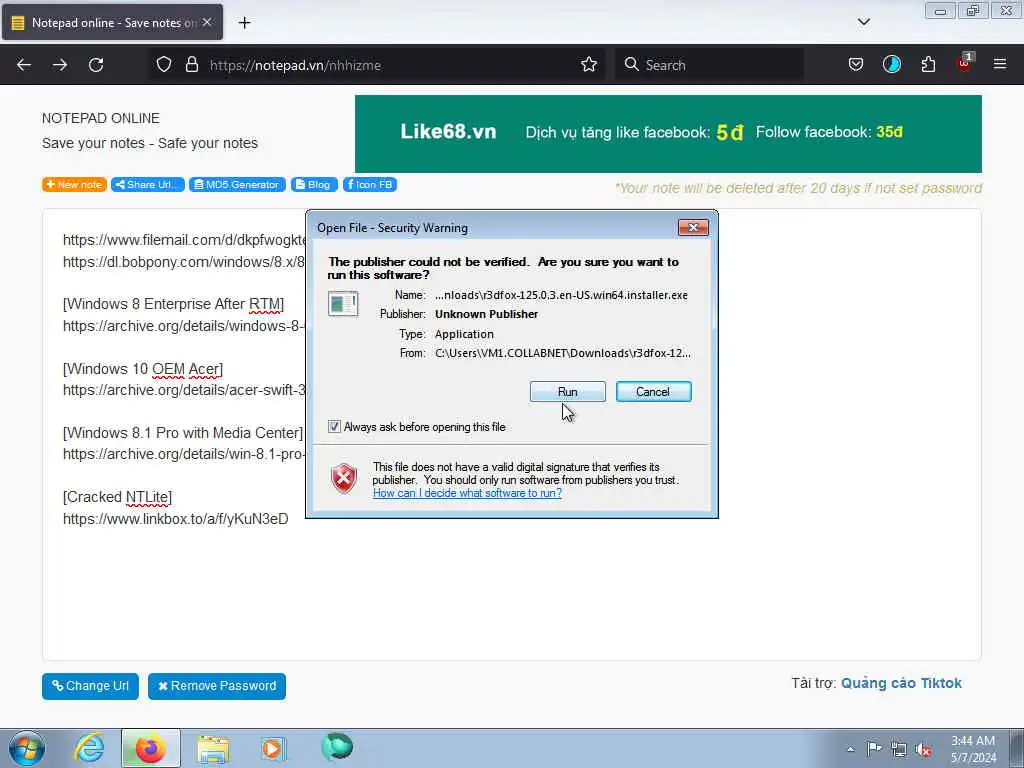
Task: Close the Open File - Security Warning dialog
Action: click(693, 227)
